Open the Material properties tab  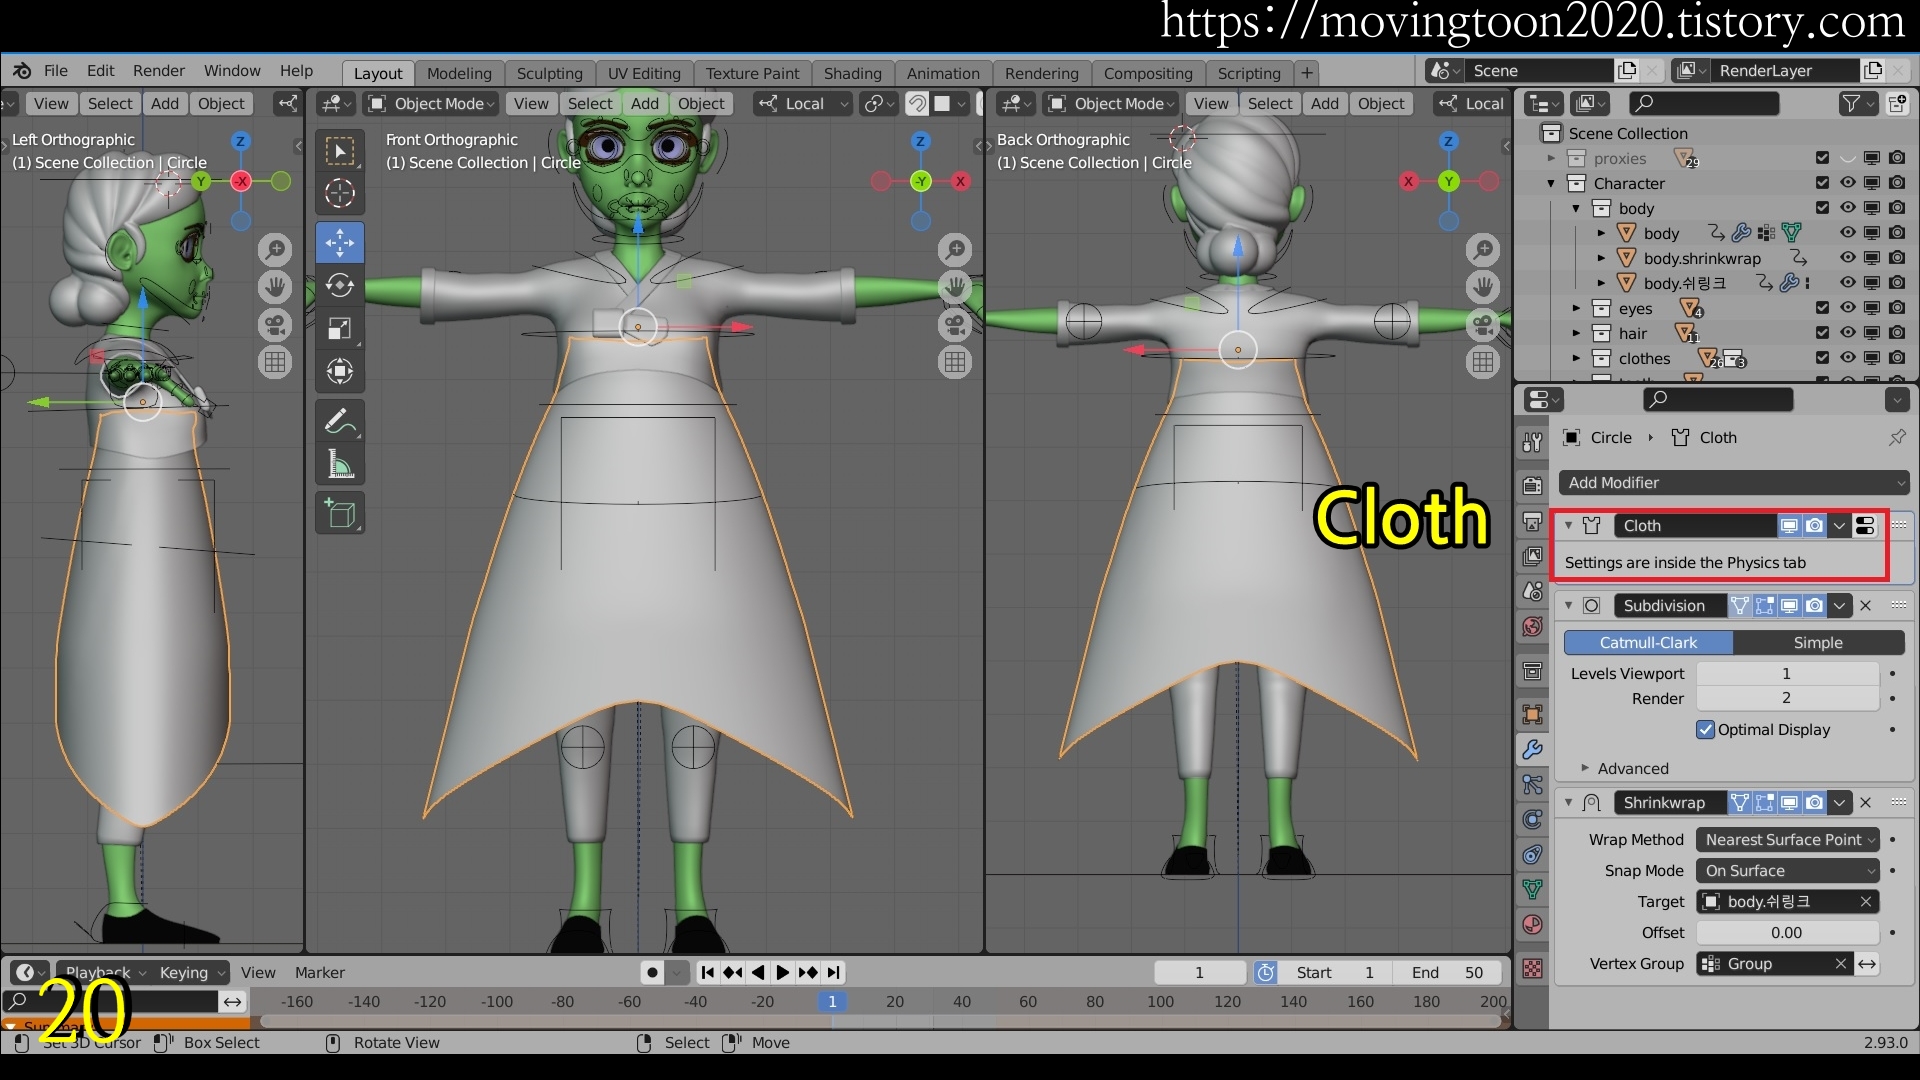point(1532,924)
